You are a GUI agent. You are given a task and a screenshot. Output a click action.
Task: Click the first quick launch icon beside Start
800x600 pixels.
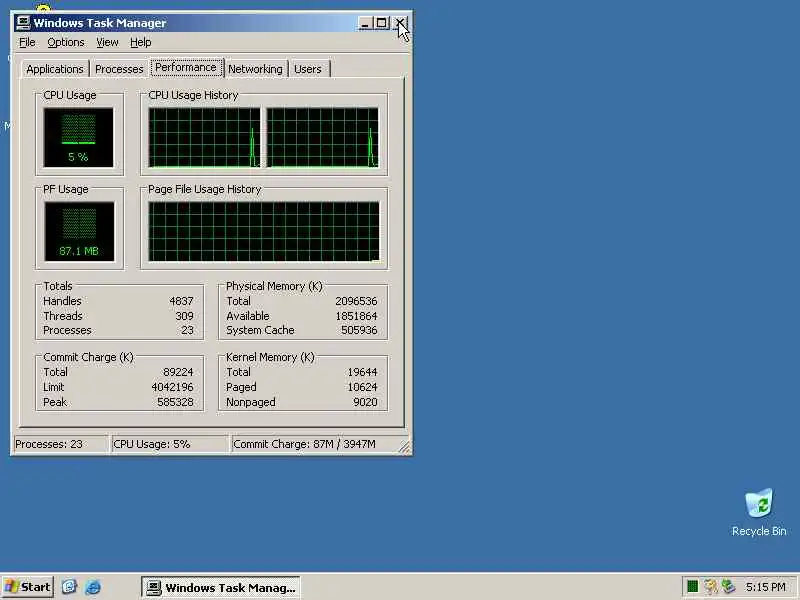click(x=69, y=587)
